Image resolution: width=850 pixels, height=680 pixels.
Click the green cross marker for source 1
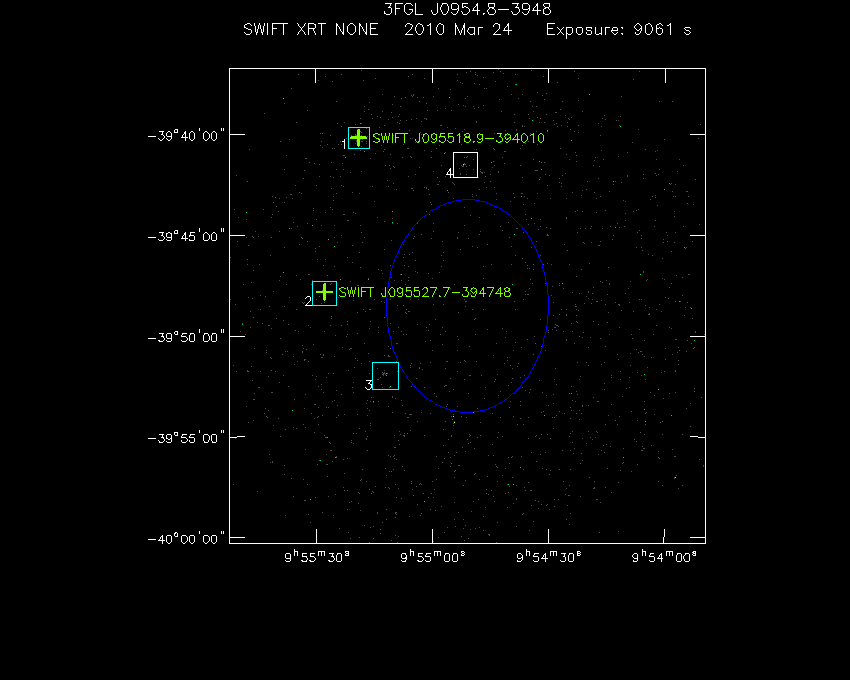tap(358, 138)
